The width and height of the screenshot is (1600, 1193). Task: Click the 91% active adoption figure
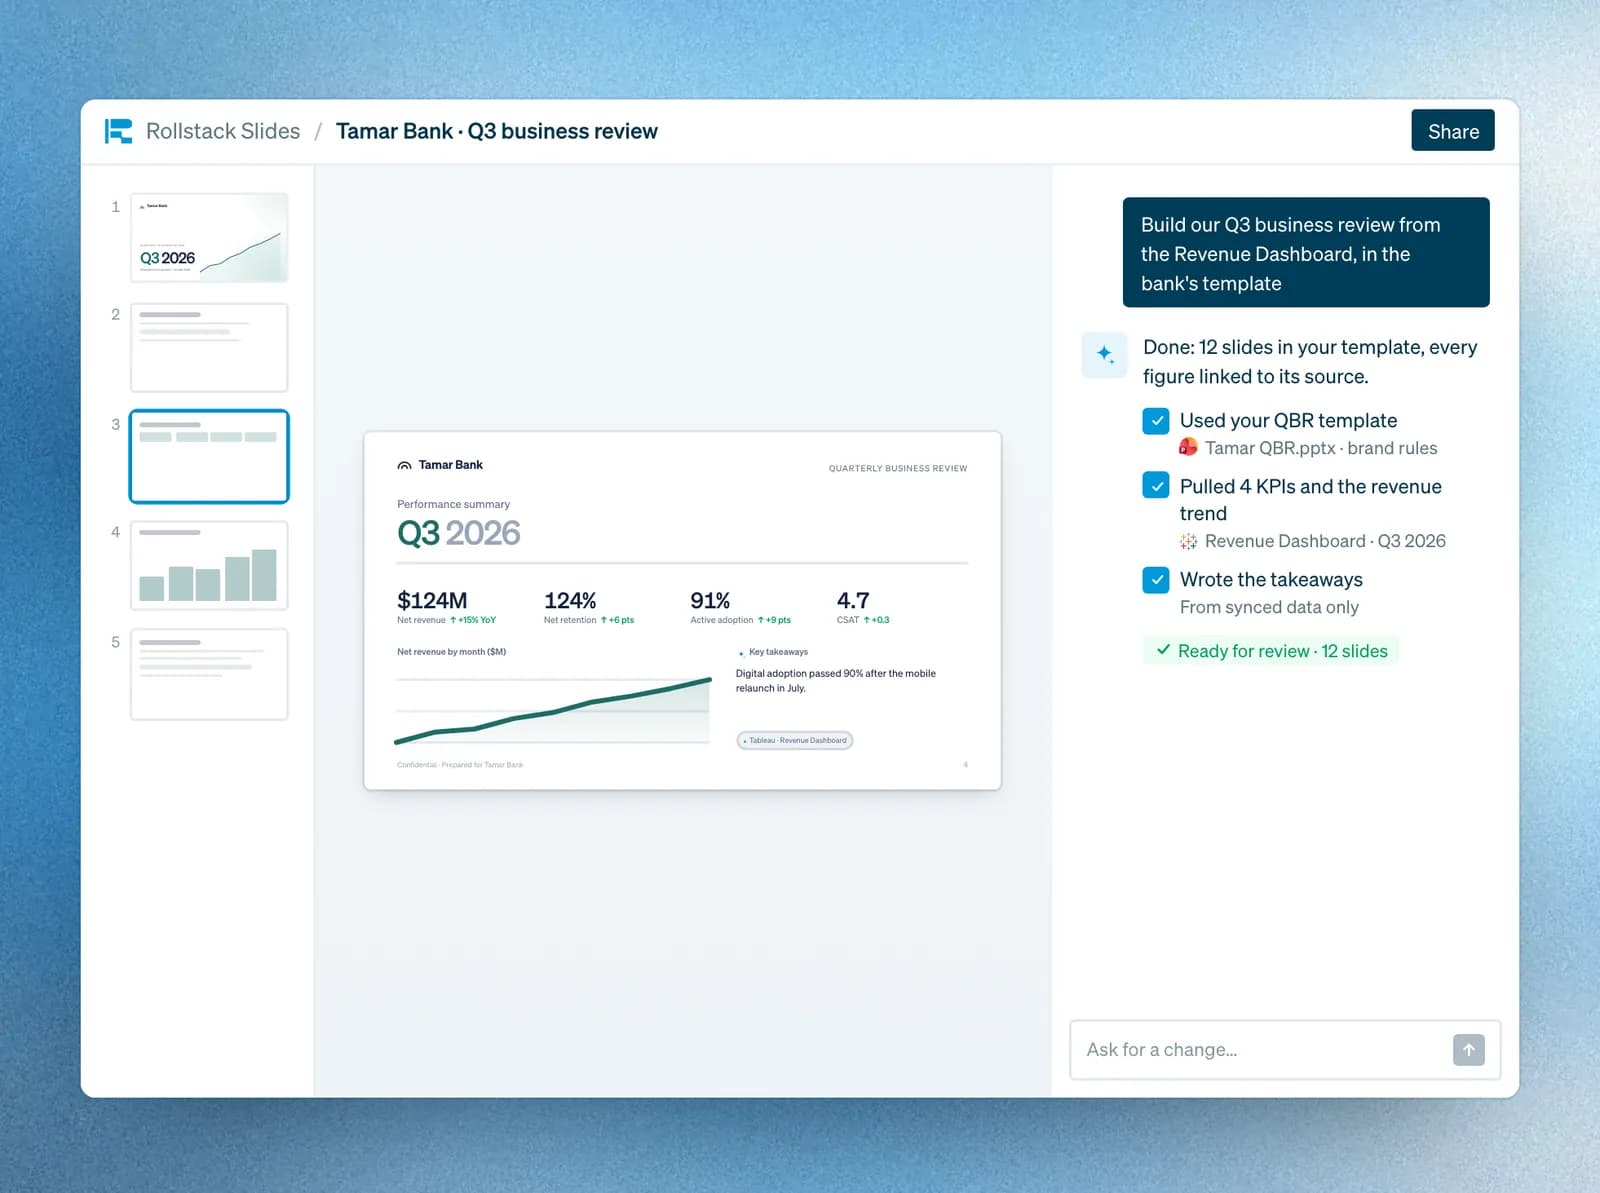[x=710, y=600]
